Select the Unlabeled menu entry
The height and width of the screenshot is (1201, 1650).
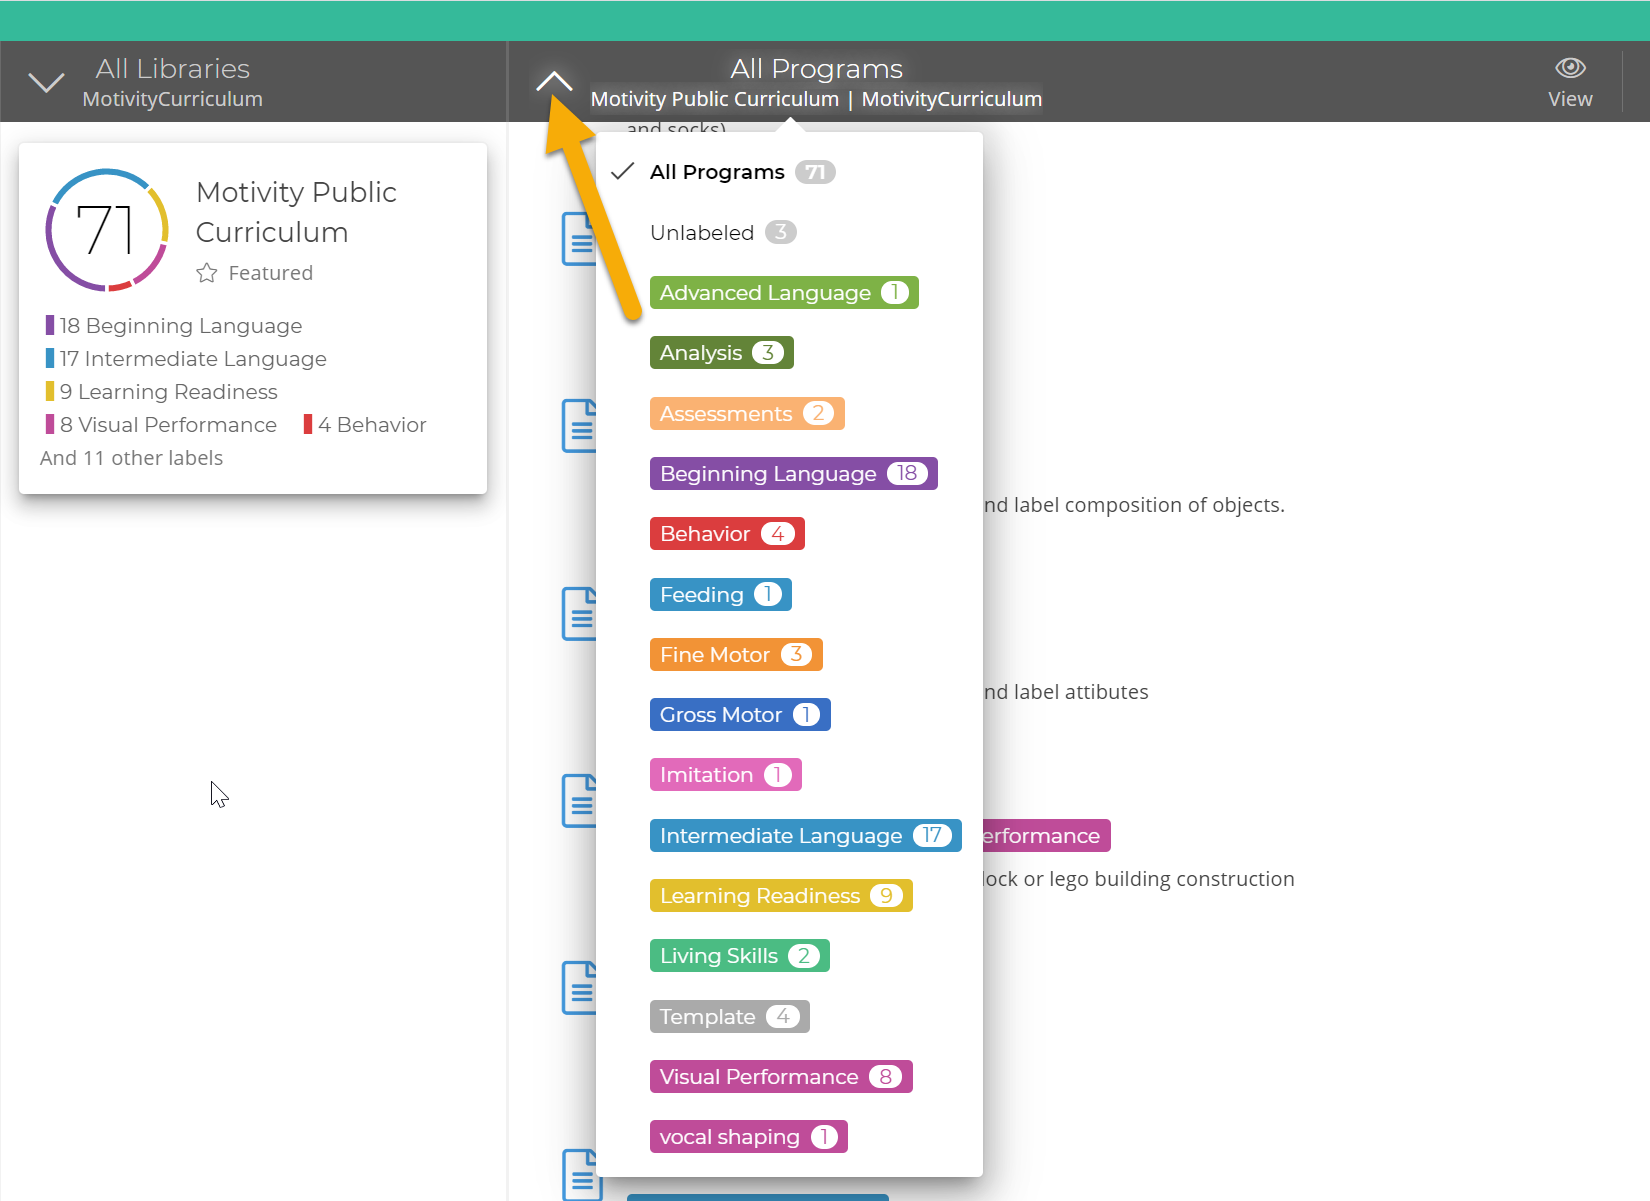coord(722,232)
